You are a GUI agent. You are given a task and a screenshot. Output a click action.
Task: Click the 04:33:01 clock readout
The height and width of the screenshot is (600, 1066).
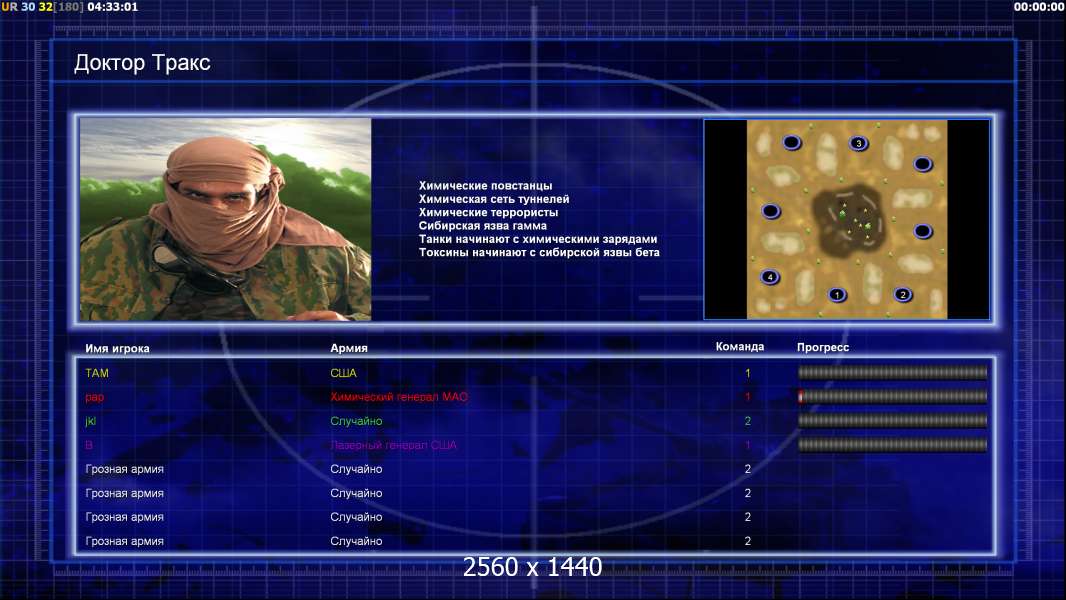[x=113, y=7]
